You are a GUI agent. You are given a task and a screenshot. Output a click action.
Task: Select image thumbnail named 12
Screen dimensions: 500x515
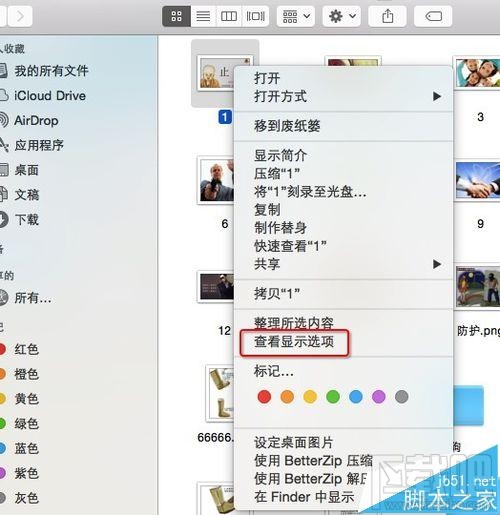coord(216,287)
